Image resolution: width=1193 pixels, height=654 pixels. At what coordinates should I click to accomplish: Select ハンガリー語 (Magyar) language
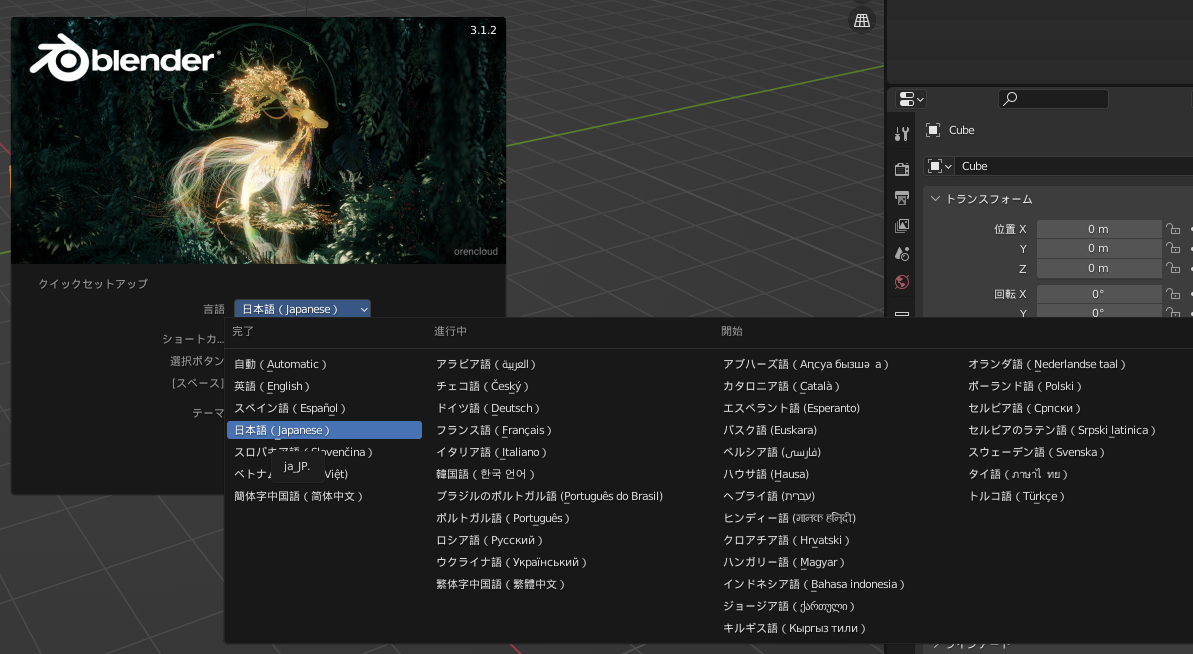coord(784,563)
